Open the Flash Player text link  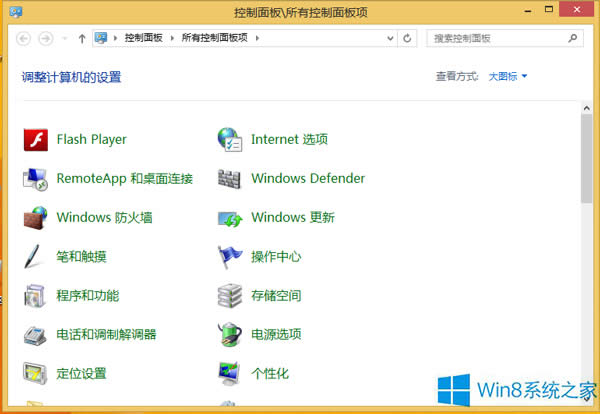91,140
